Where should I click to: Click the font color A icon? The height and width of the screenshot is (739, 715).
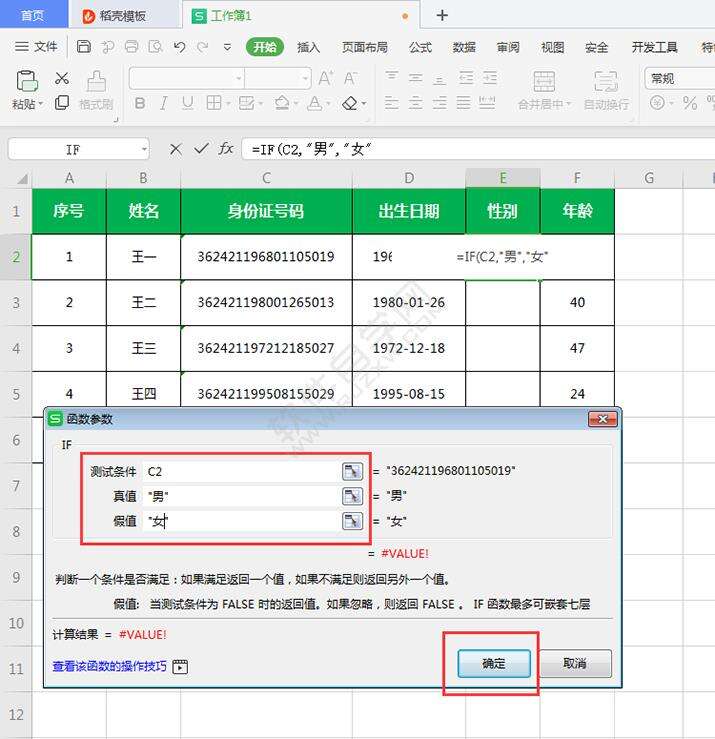(314, 103)
